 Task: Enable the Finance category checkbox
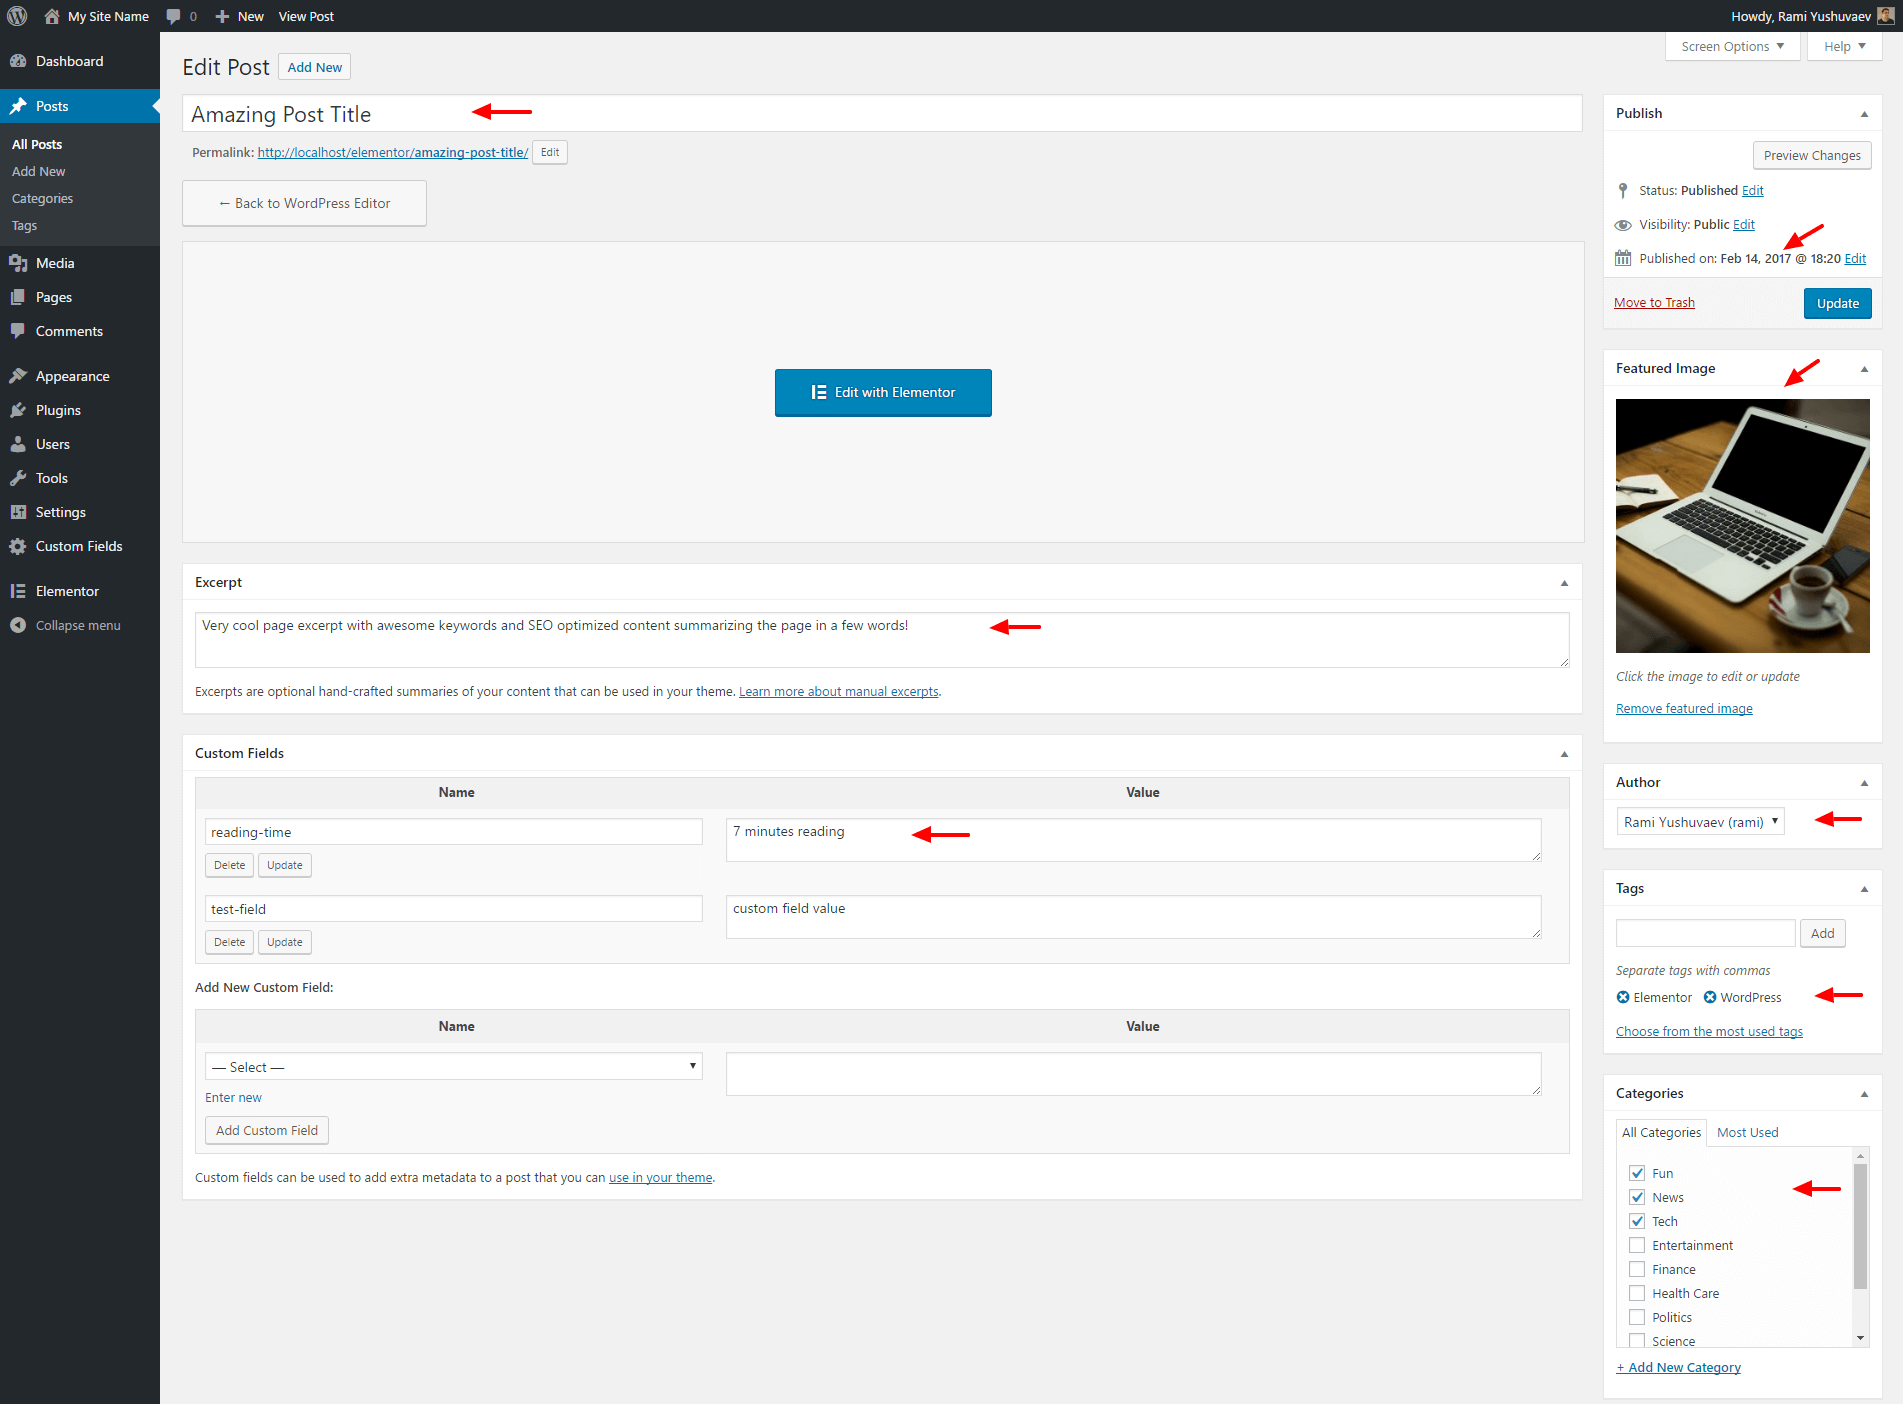tap(1637, 1269)
